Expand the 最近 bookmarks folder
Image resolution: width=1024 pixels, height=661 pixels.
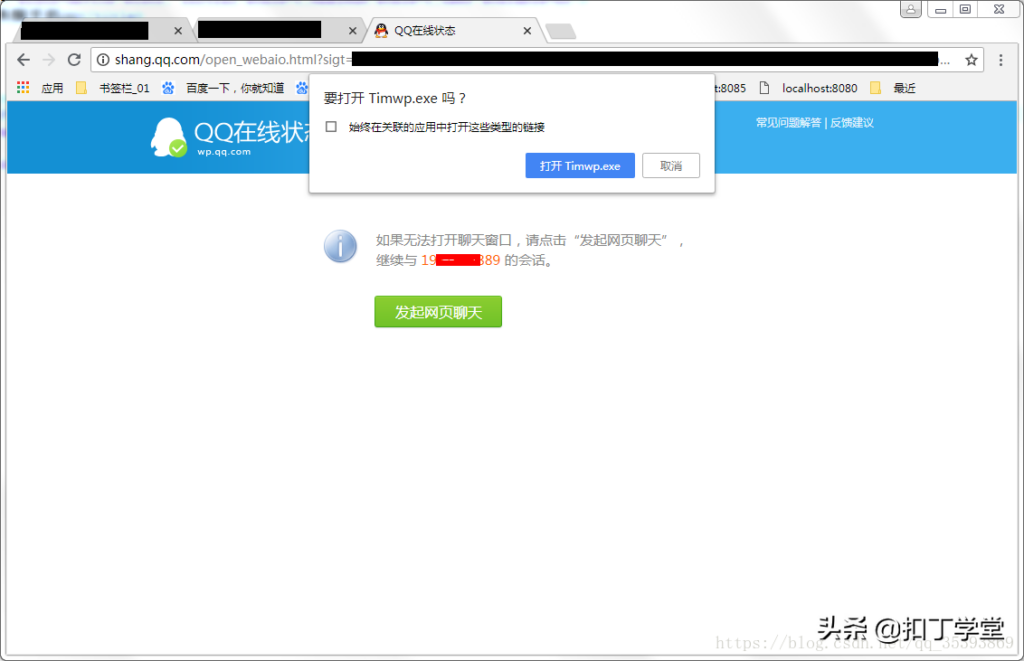pos(898,88)
